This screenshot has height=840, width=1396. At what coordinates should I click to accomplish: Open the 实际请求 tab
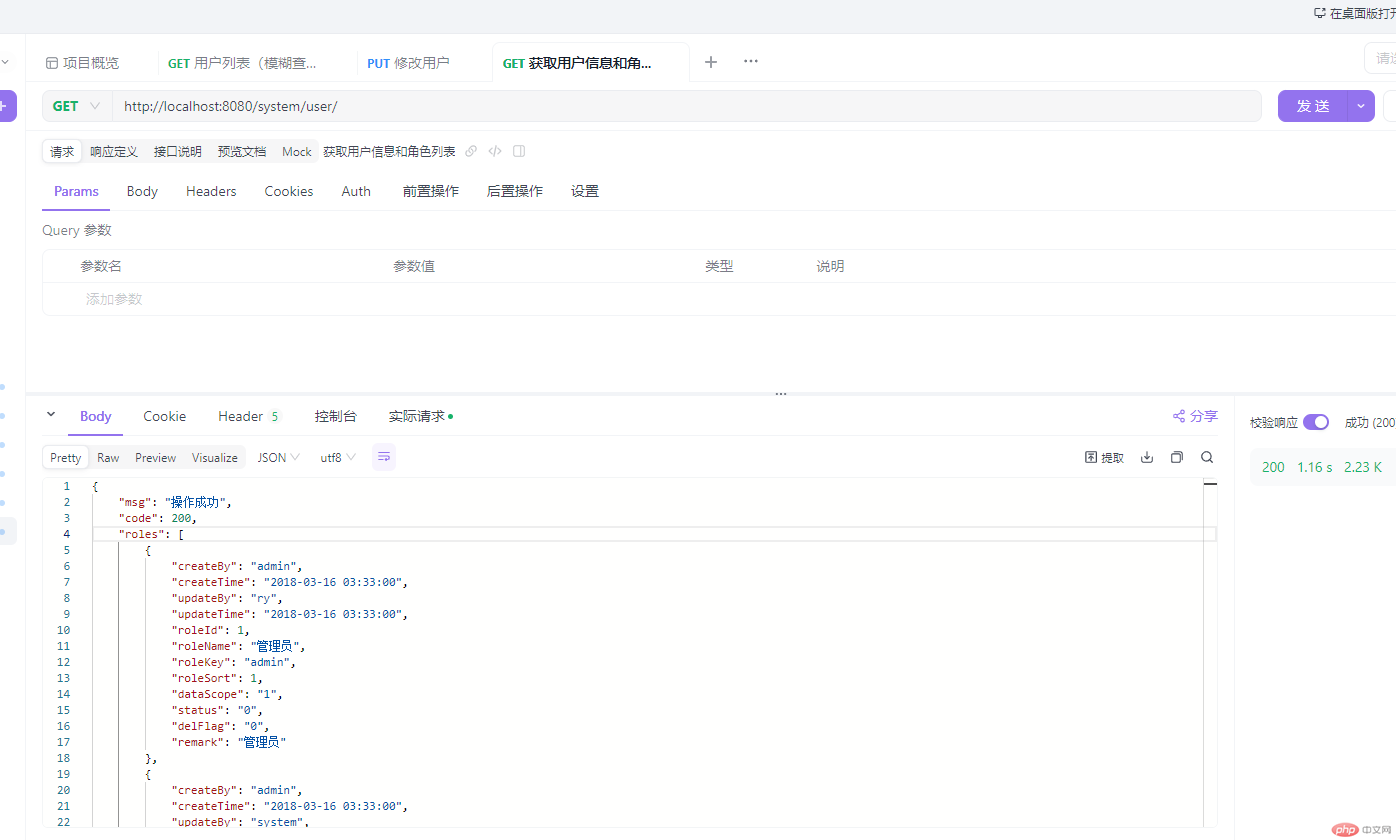coord(421,416)
